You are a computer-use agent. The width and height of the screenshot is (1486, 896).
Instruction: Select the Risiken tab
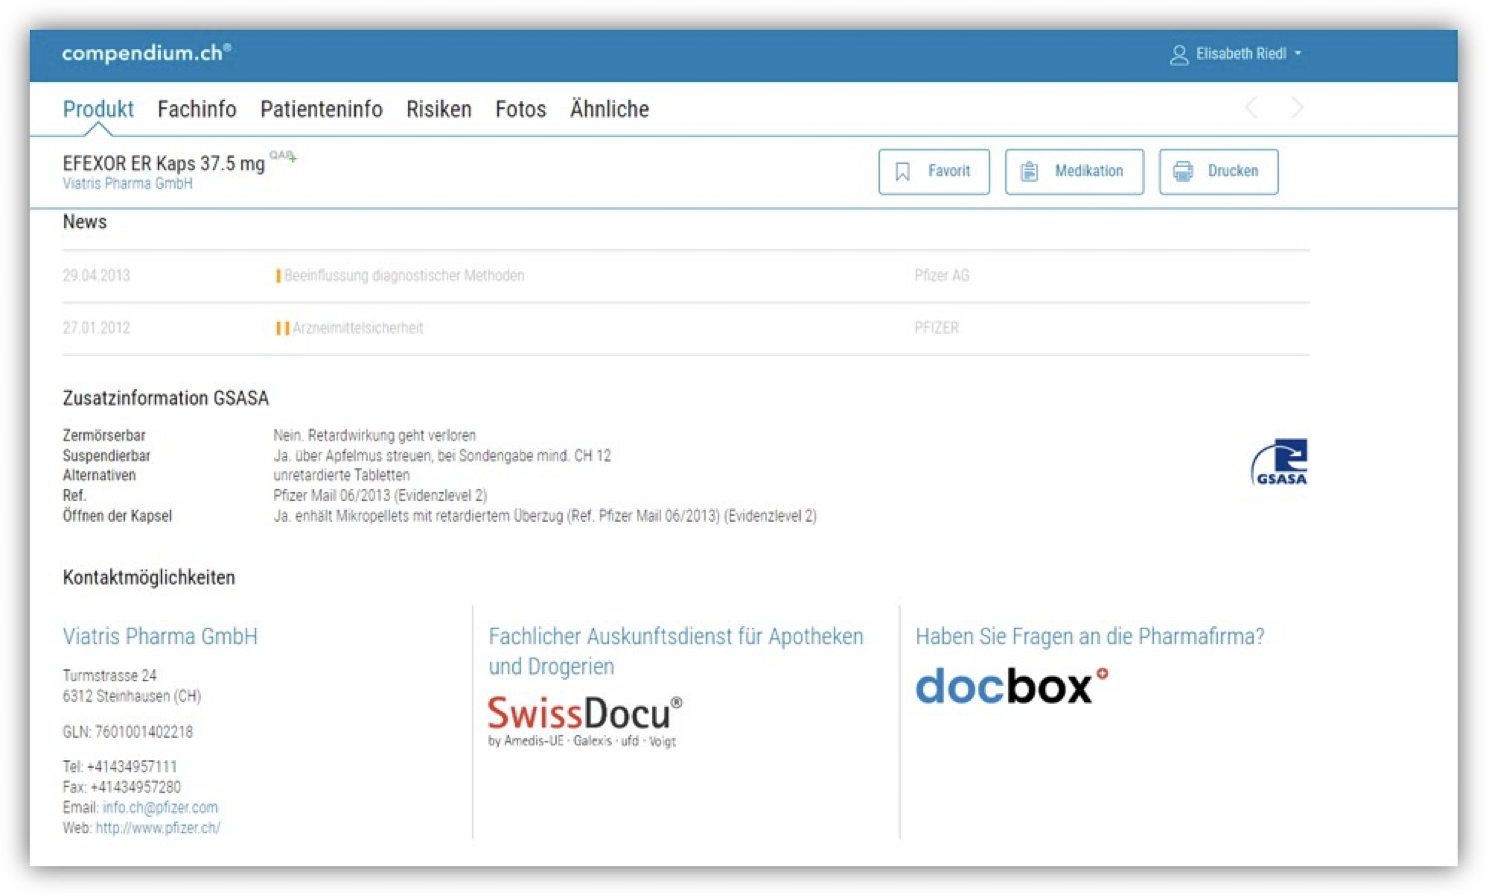pos(438,109)
